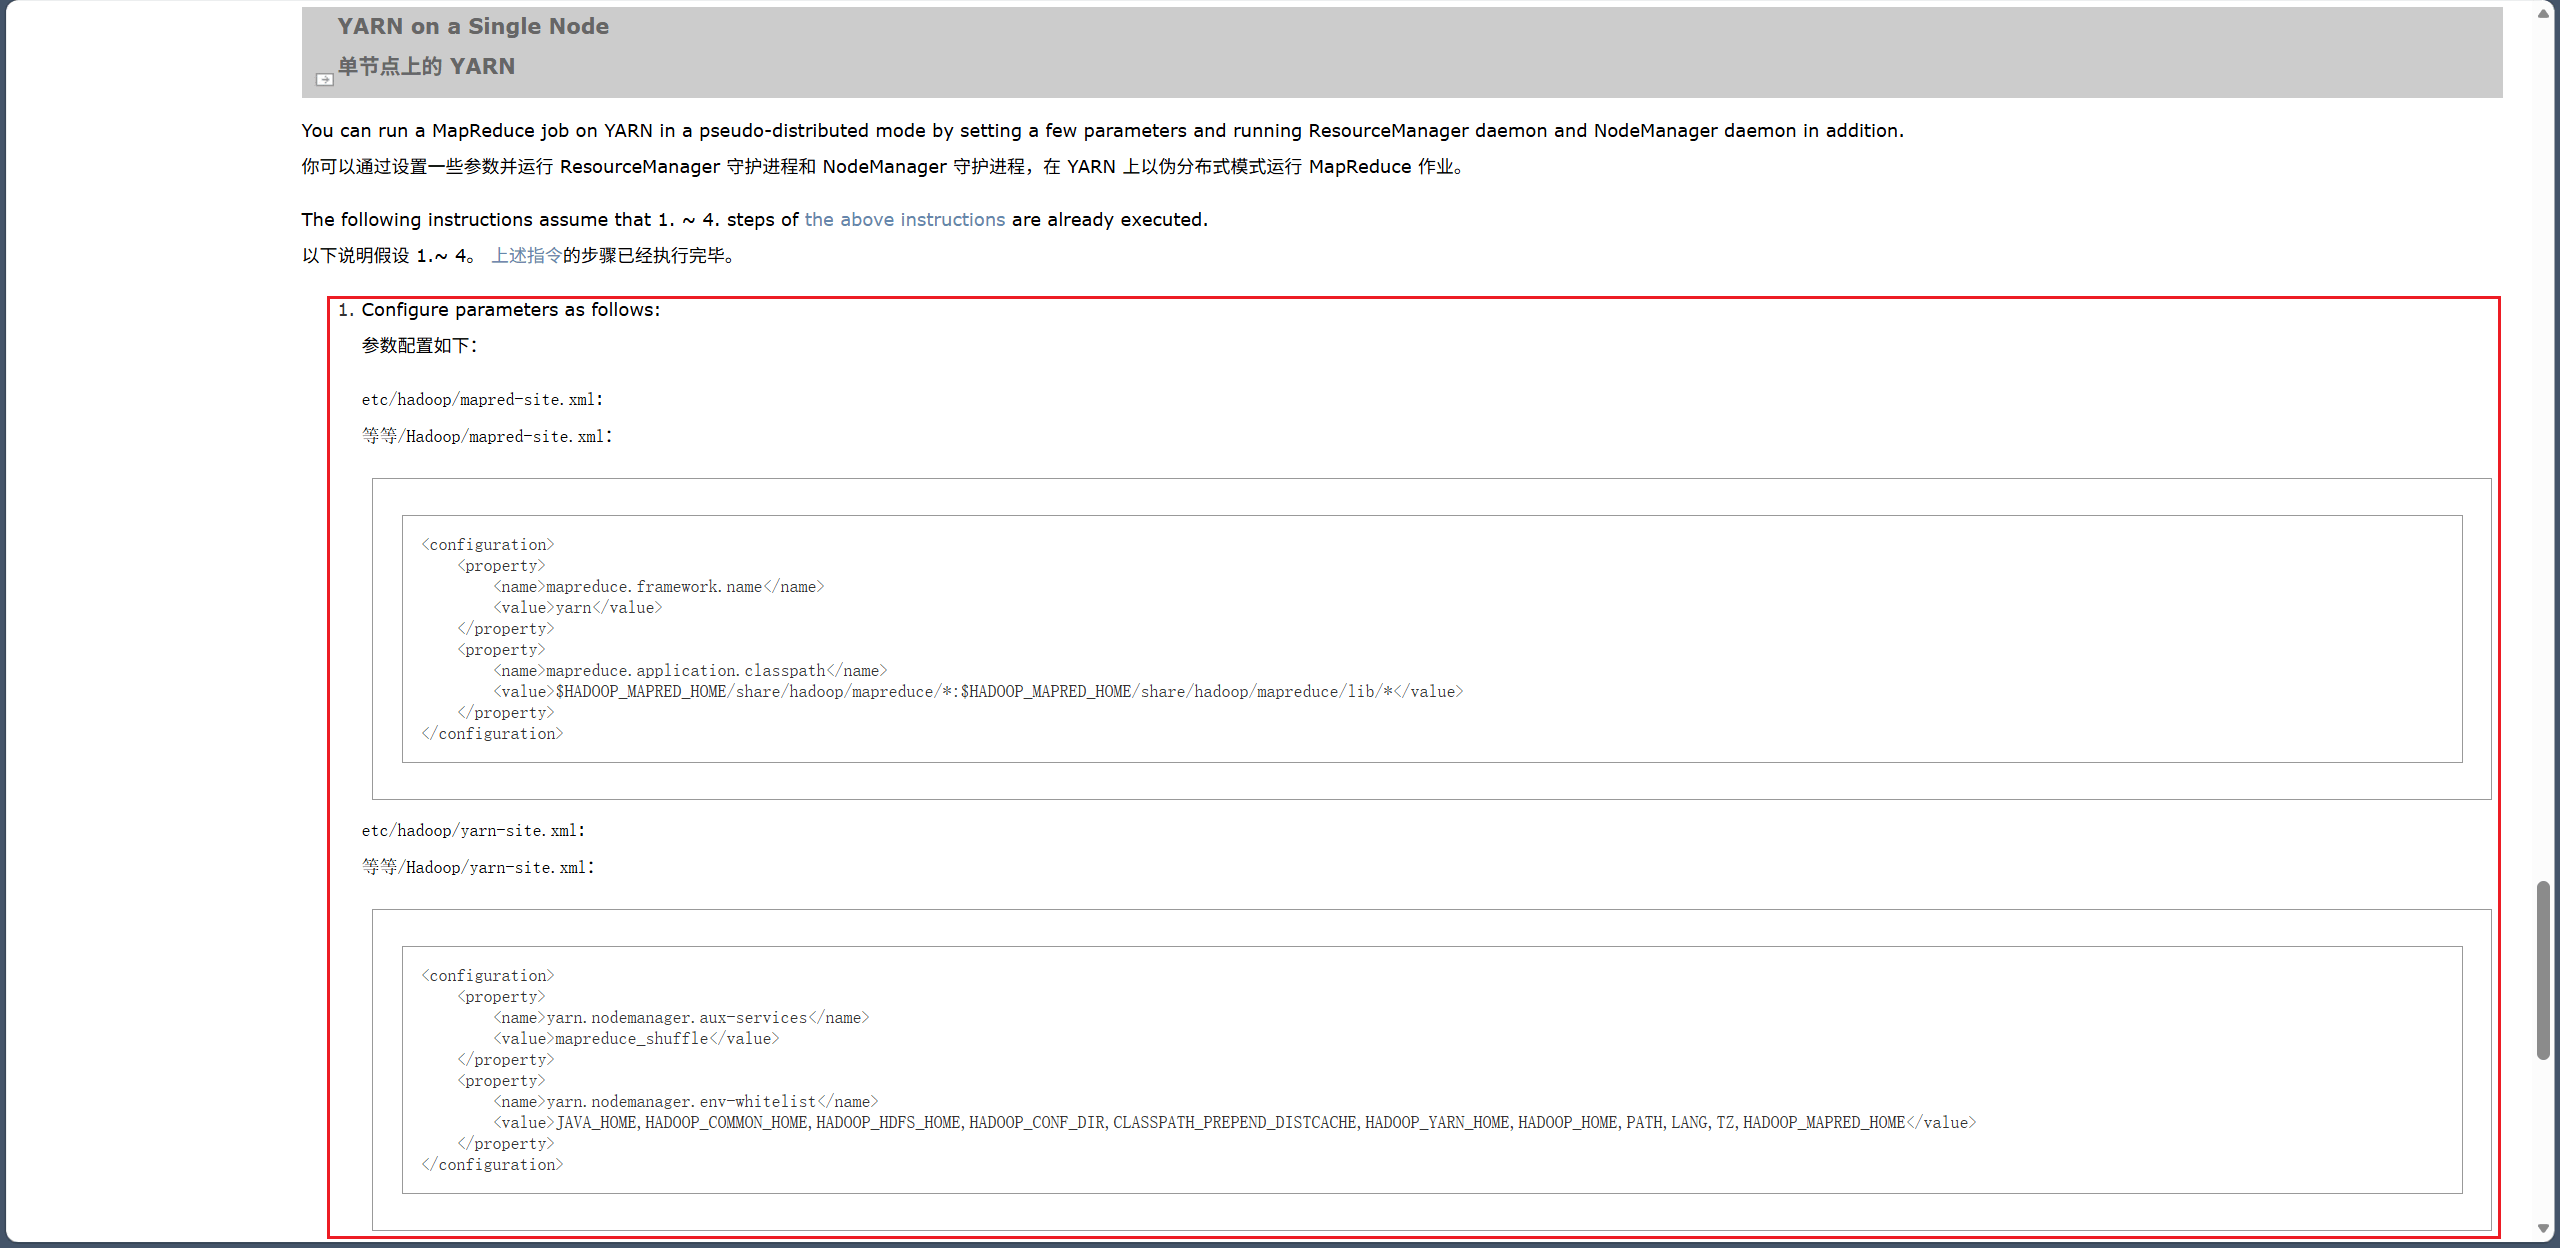Click the JAVA_HOME whitelist value line

[x=1235, y=1123]
